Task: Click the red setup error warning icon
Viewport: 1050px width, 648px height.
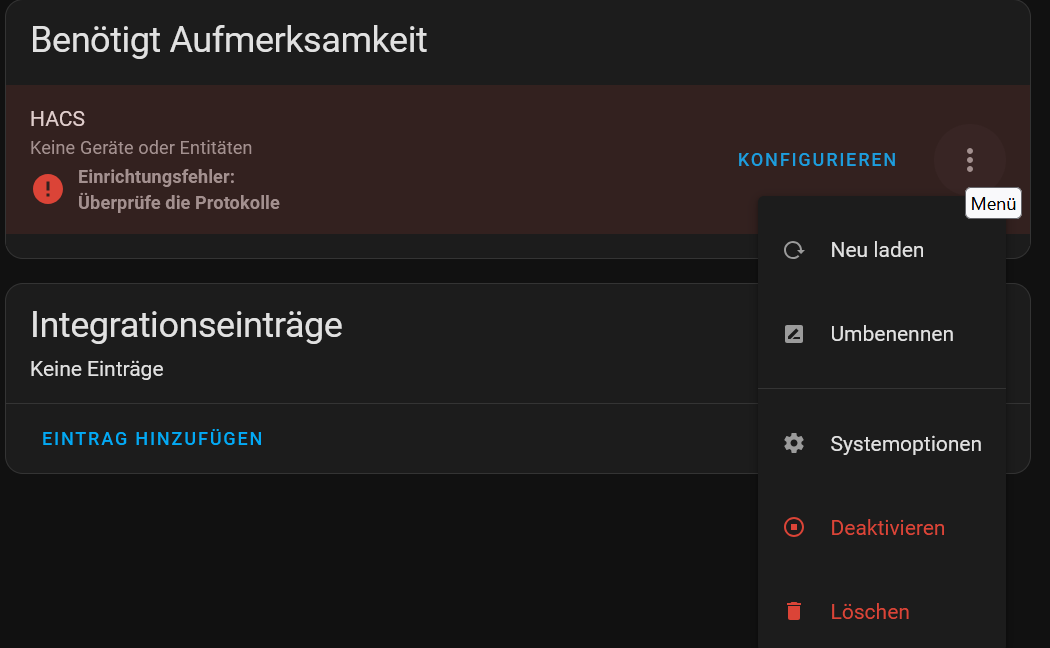Action: [x=48, y=189]
